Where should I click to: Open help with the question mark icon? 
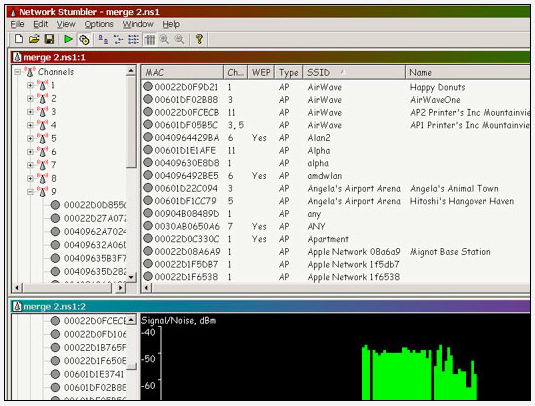[199, 39]
